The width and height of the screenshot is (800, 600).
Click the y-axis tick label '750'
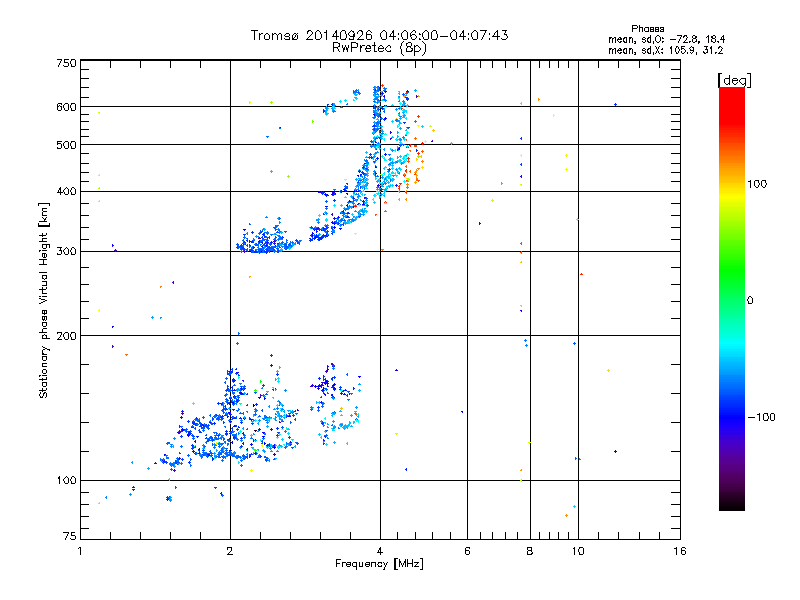[x=66, y=63]
